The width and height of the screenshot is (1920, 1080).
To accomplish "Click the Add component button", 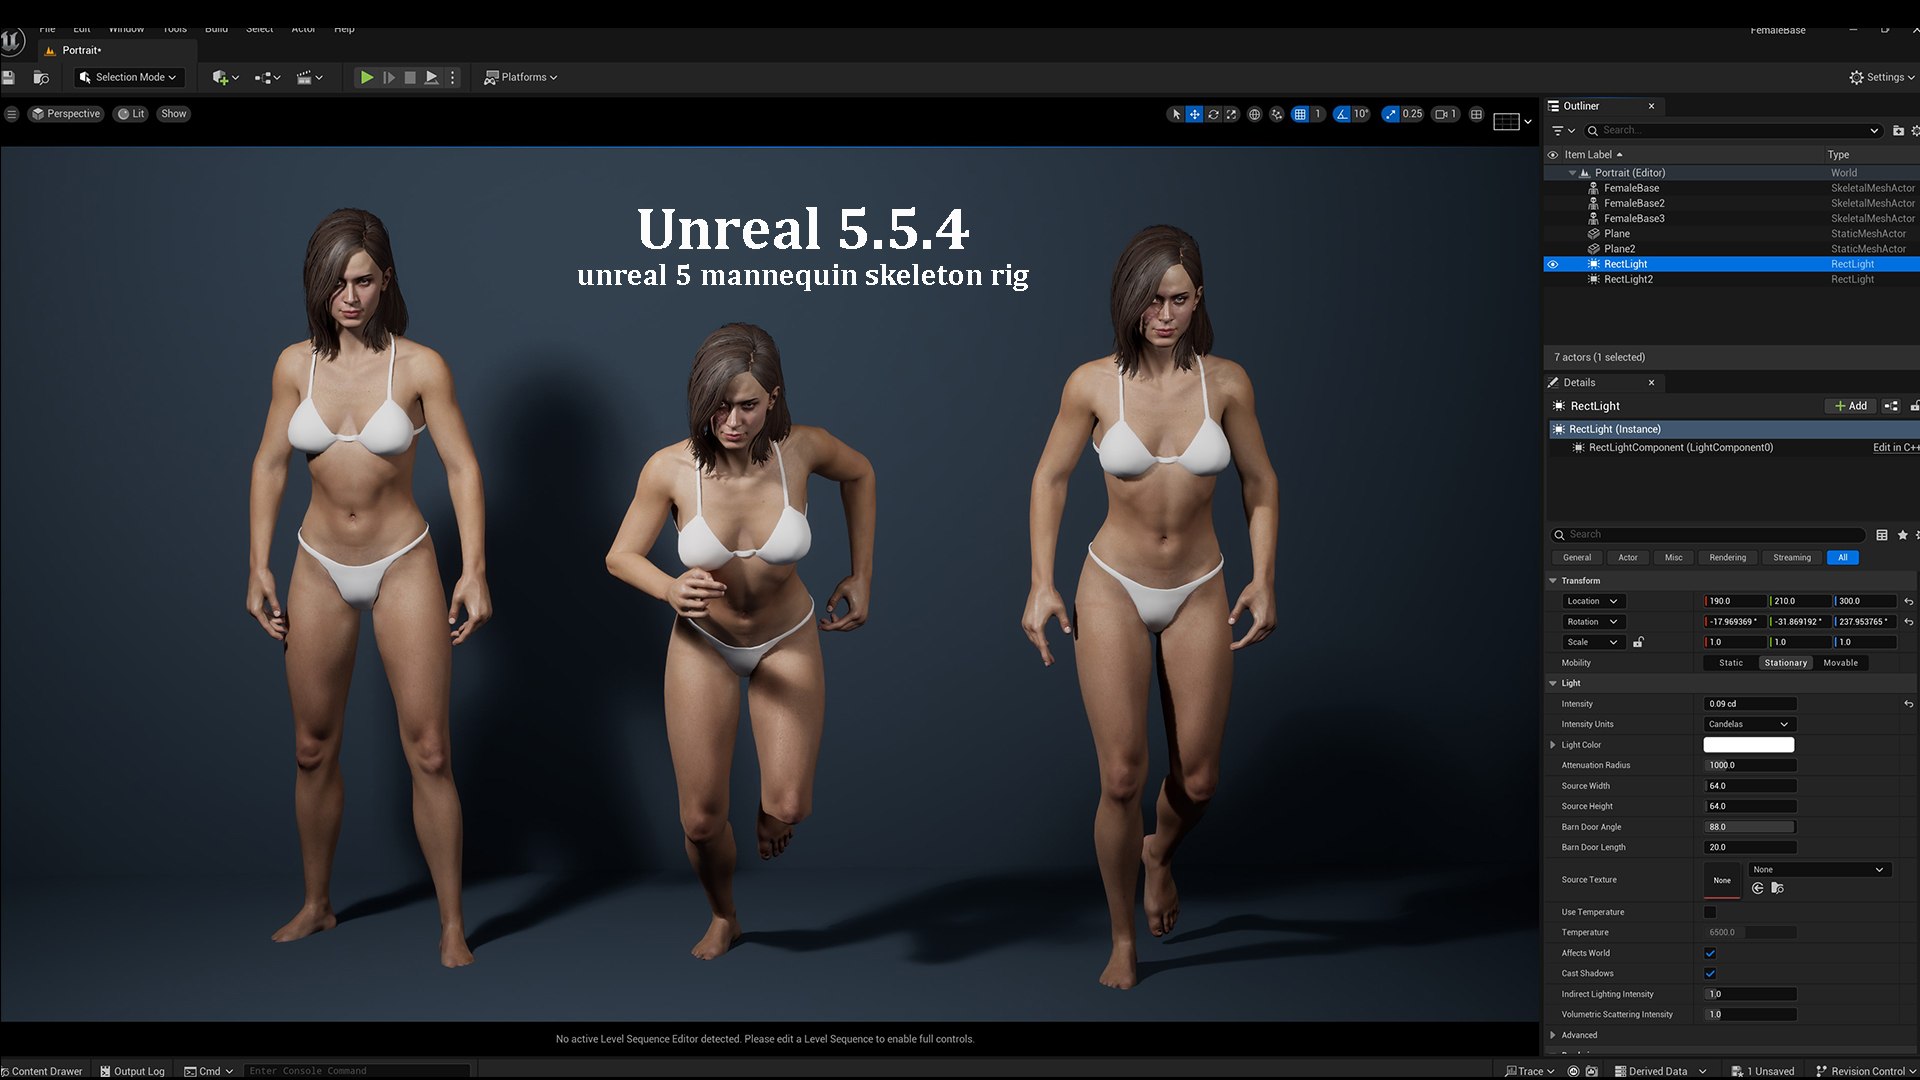I will (x=1850, y=406).
